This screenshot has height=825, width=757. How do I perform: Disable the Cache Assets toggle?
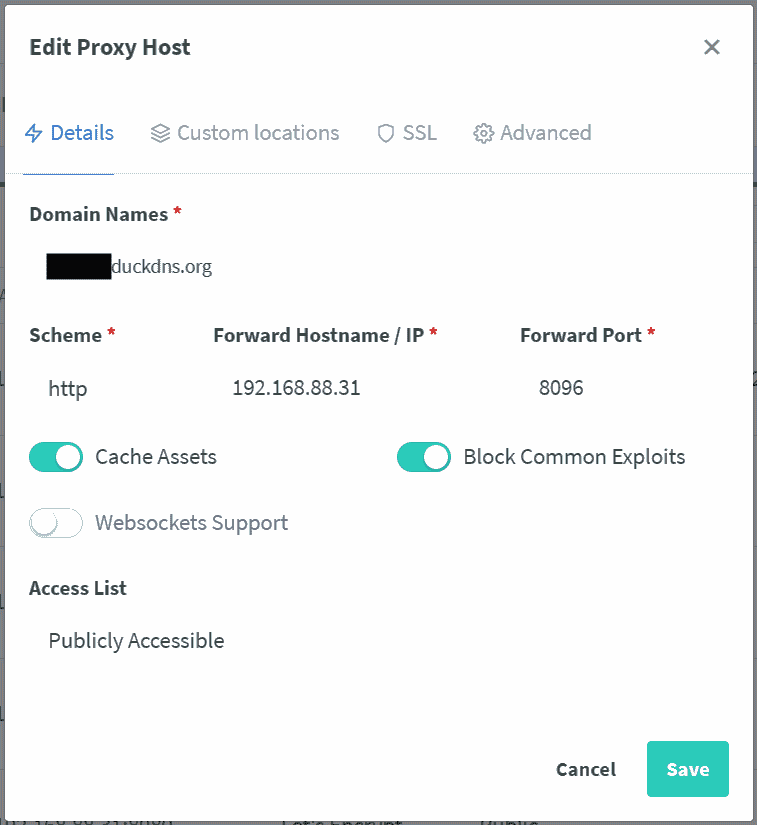point(56,458)
